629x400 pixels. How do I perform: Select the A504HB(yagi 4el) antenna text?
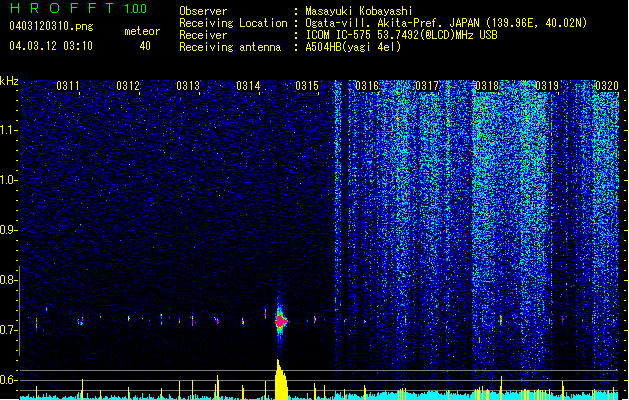tap(353, 47)
